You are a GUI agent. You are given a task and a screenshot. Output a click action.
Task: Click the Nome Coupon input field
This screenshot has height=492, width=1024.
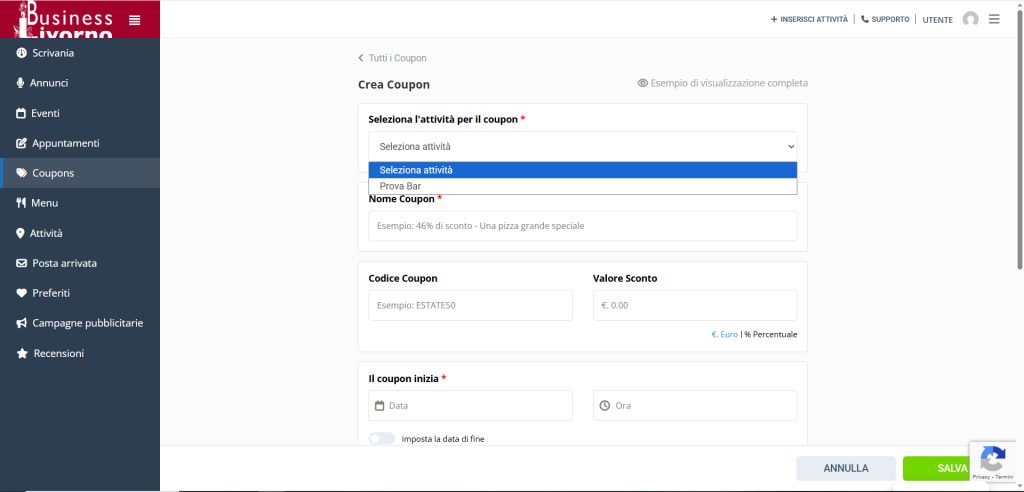coord(582,226)
